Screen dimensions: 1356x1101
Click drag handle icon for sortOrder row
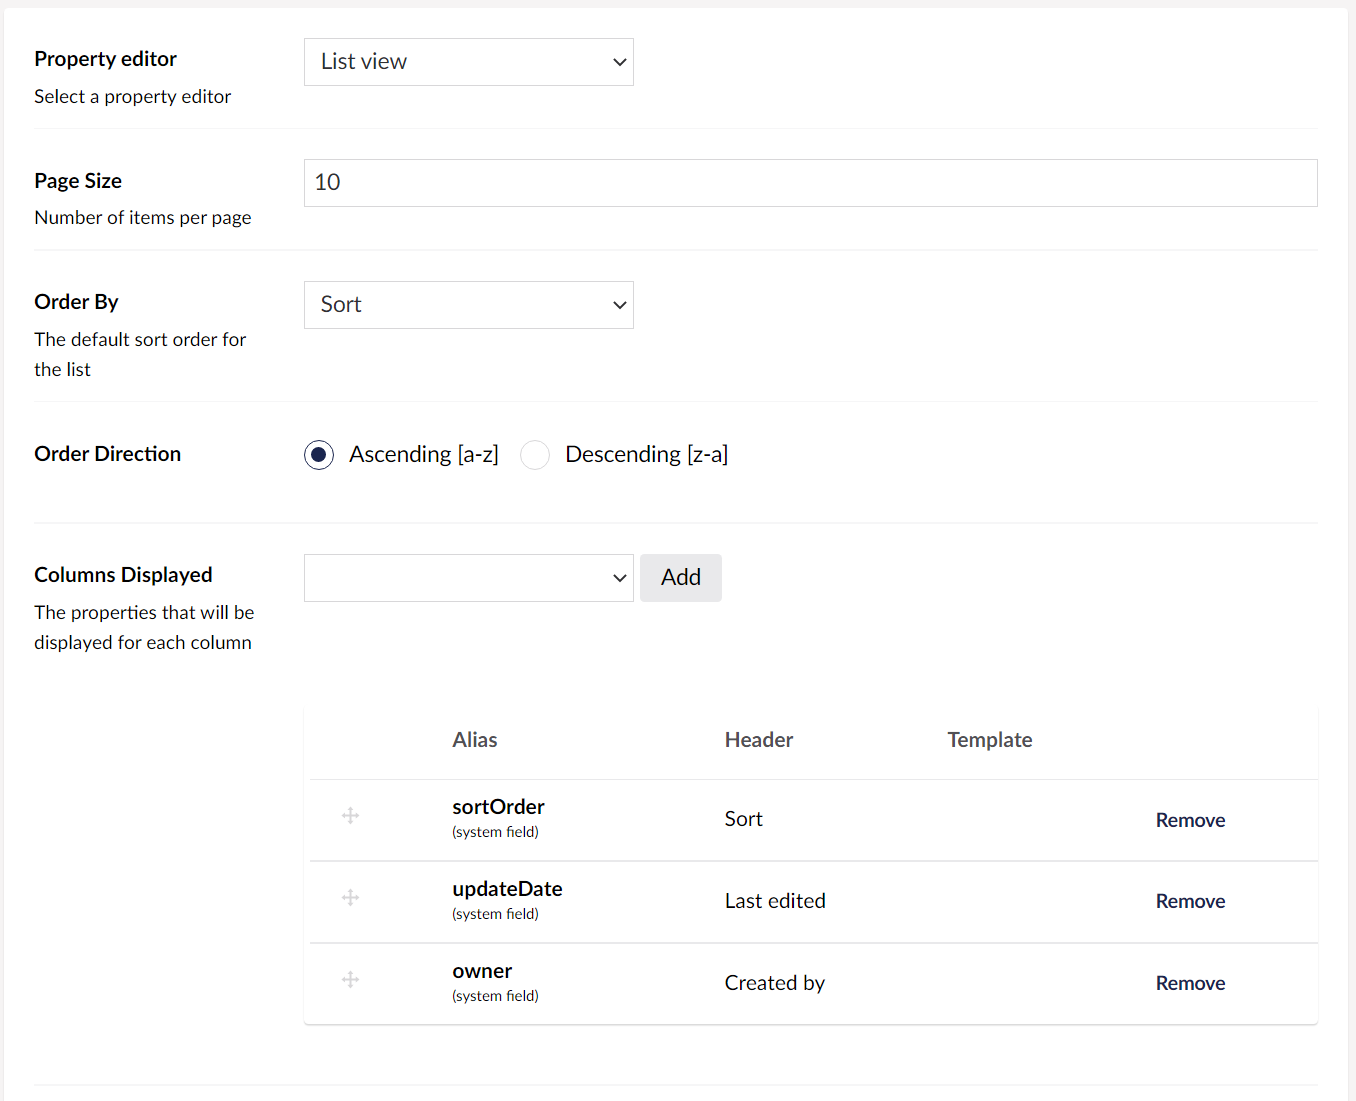tap(350, 816)
